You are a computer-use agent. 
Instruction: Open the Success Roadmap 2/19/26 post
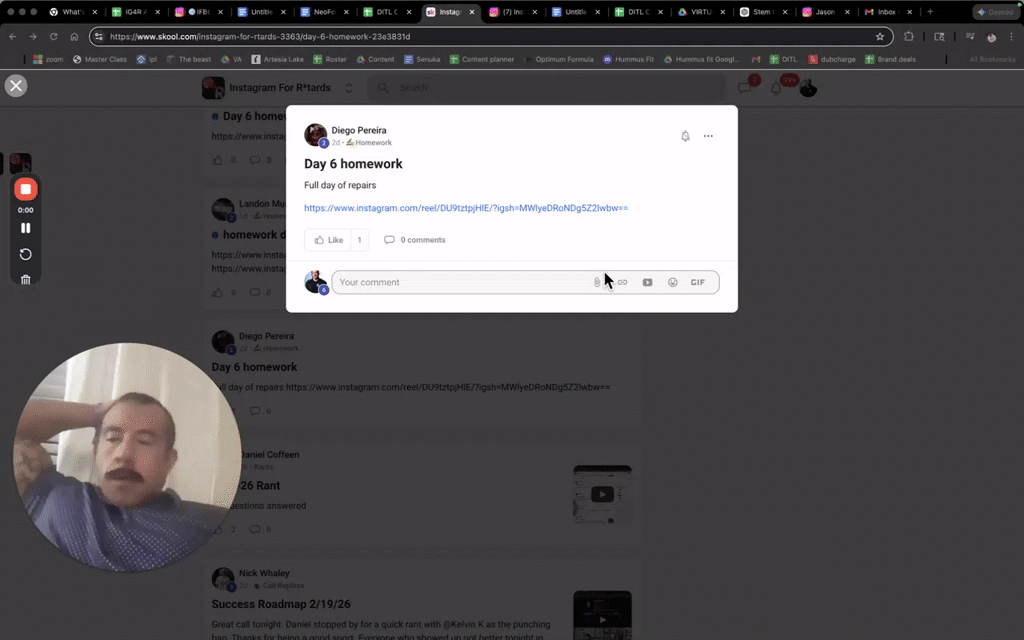point(281,604)
